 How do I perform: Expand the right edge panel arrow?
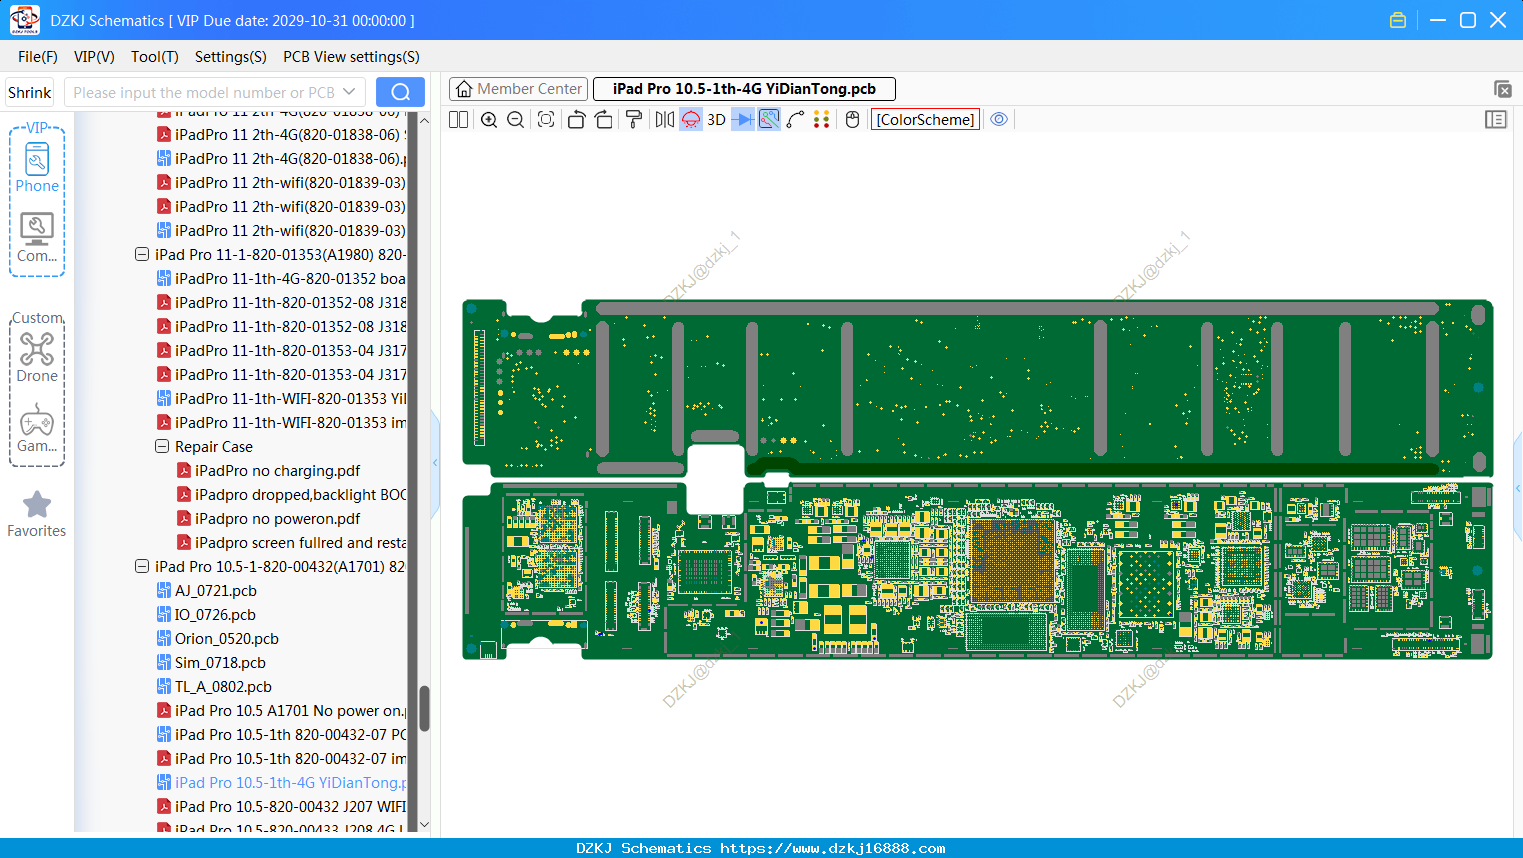(x=1518, y=487)
